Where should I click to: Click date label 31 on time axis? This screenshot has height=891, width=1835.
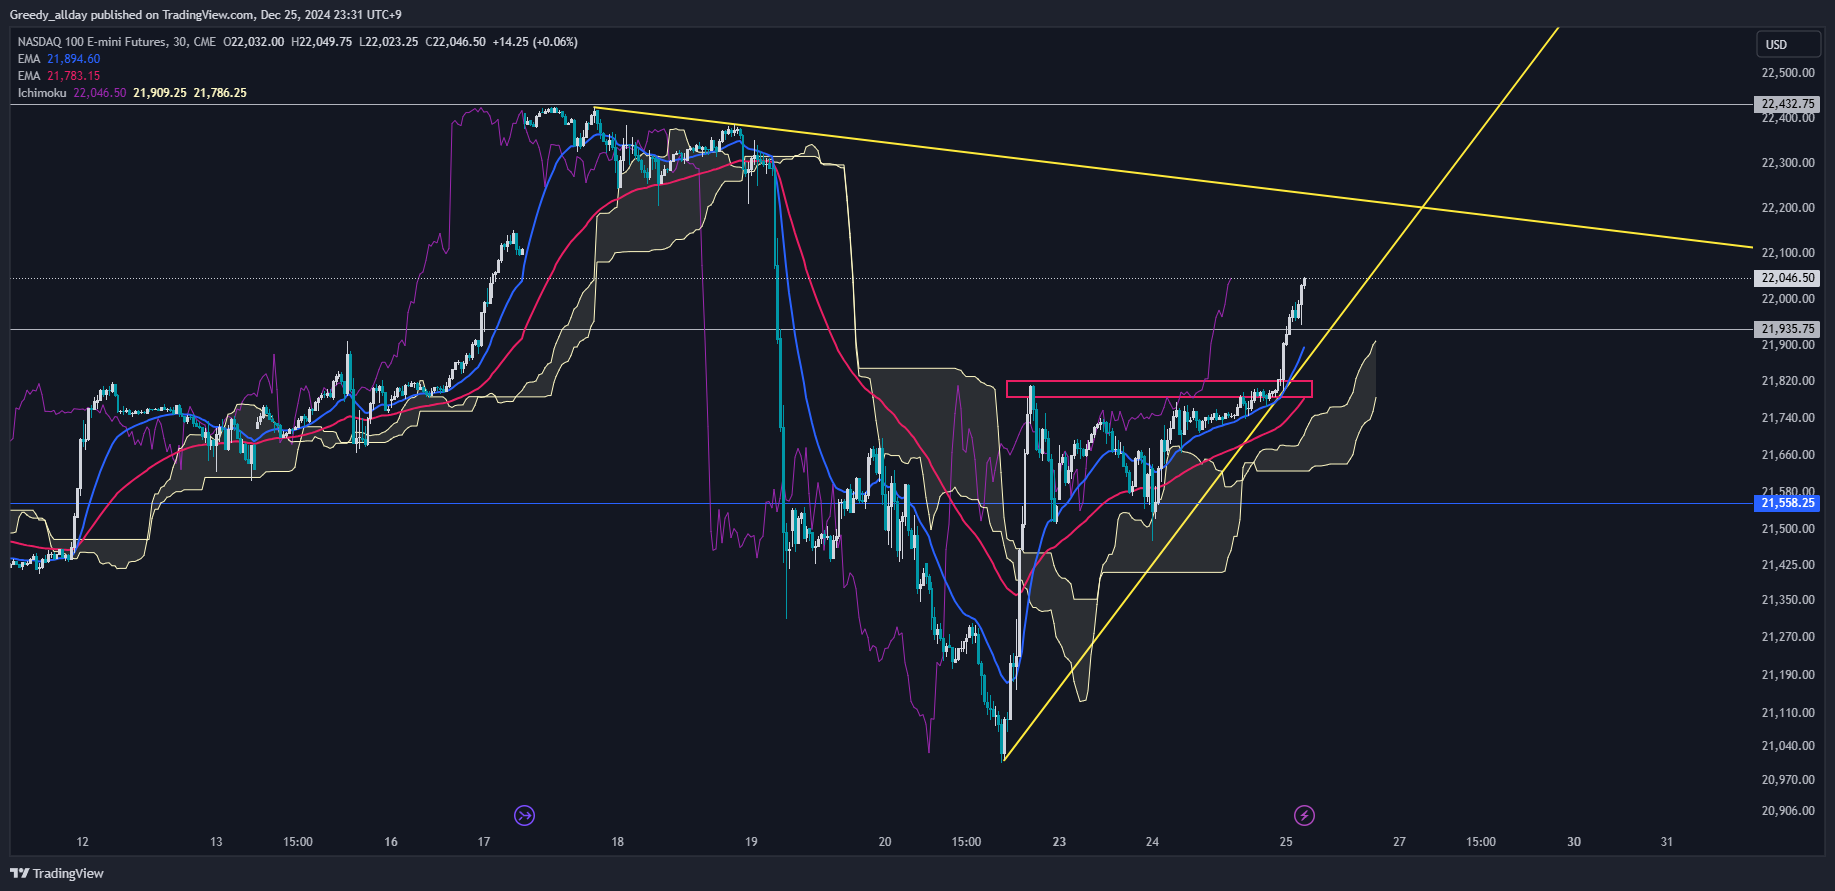(x=1667, y=842)
